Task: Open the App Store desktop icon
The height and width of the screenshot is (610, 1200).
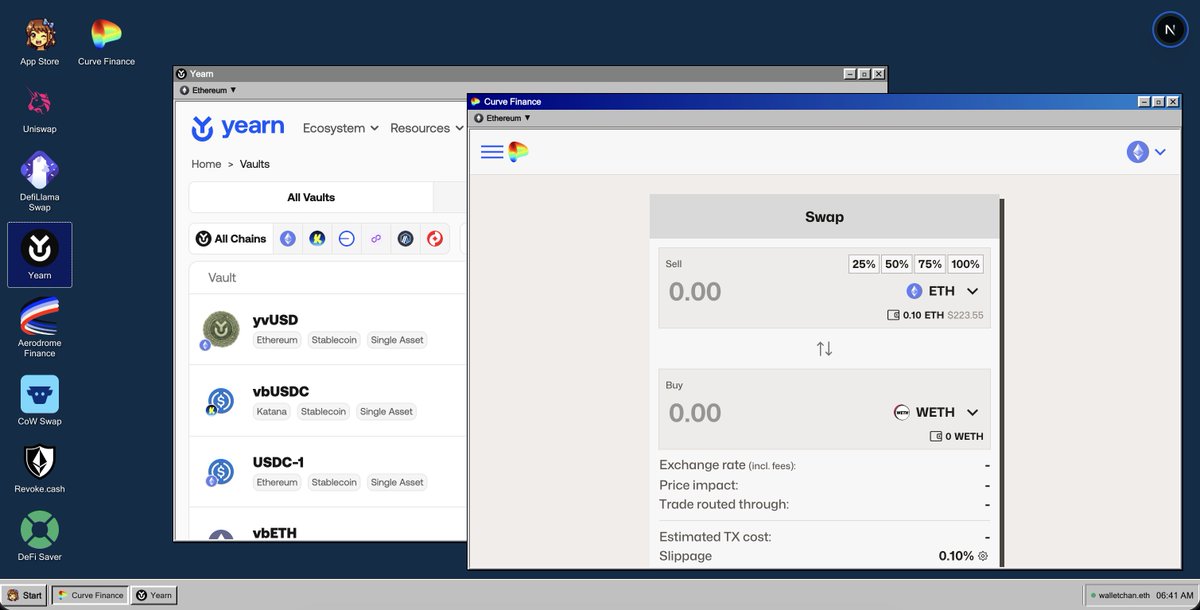Action: pyautogui.click(x=40, y=42)
